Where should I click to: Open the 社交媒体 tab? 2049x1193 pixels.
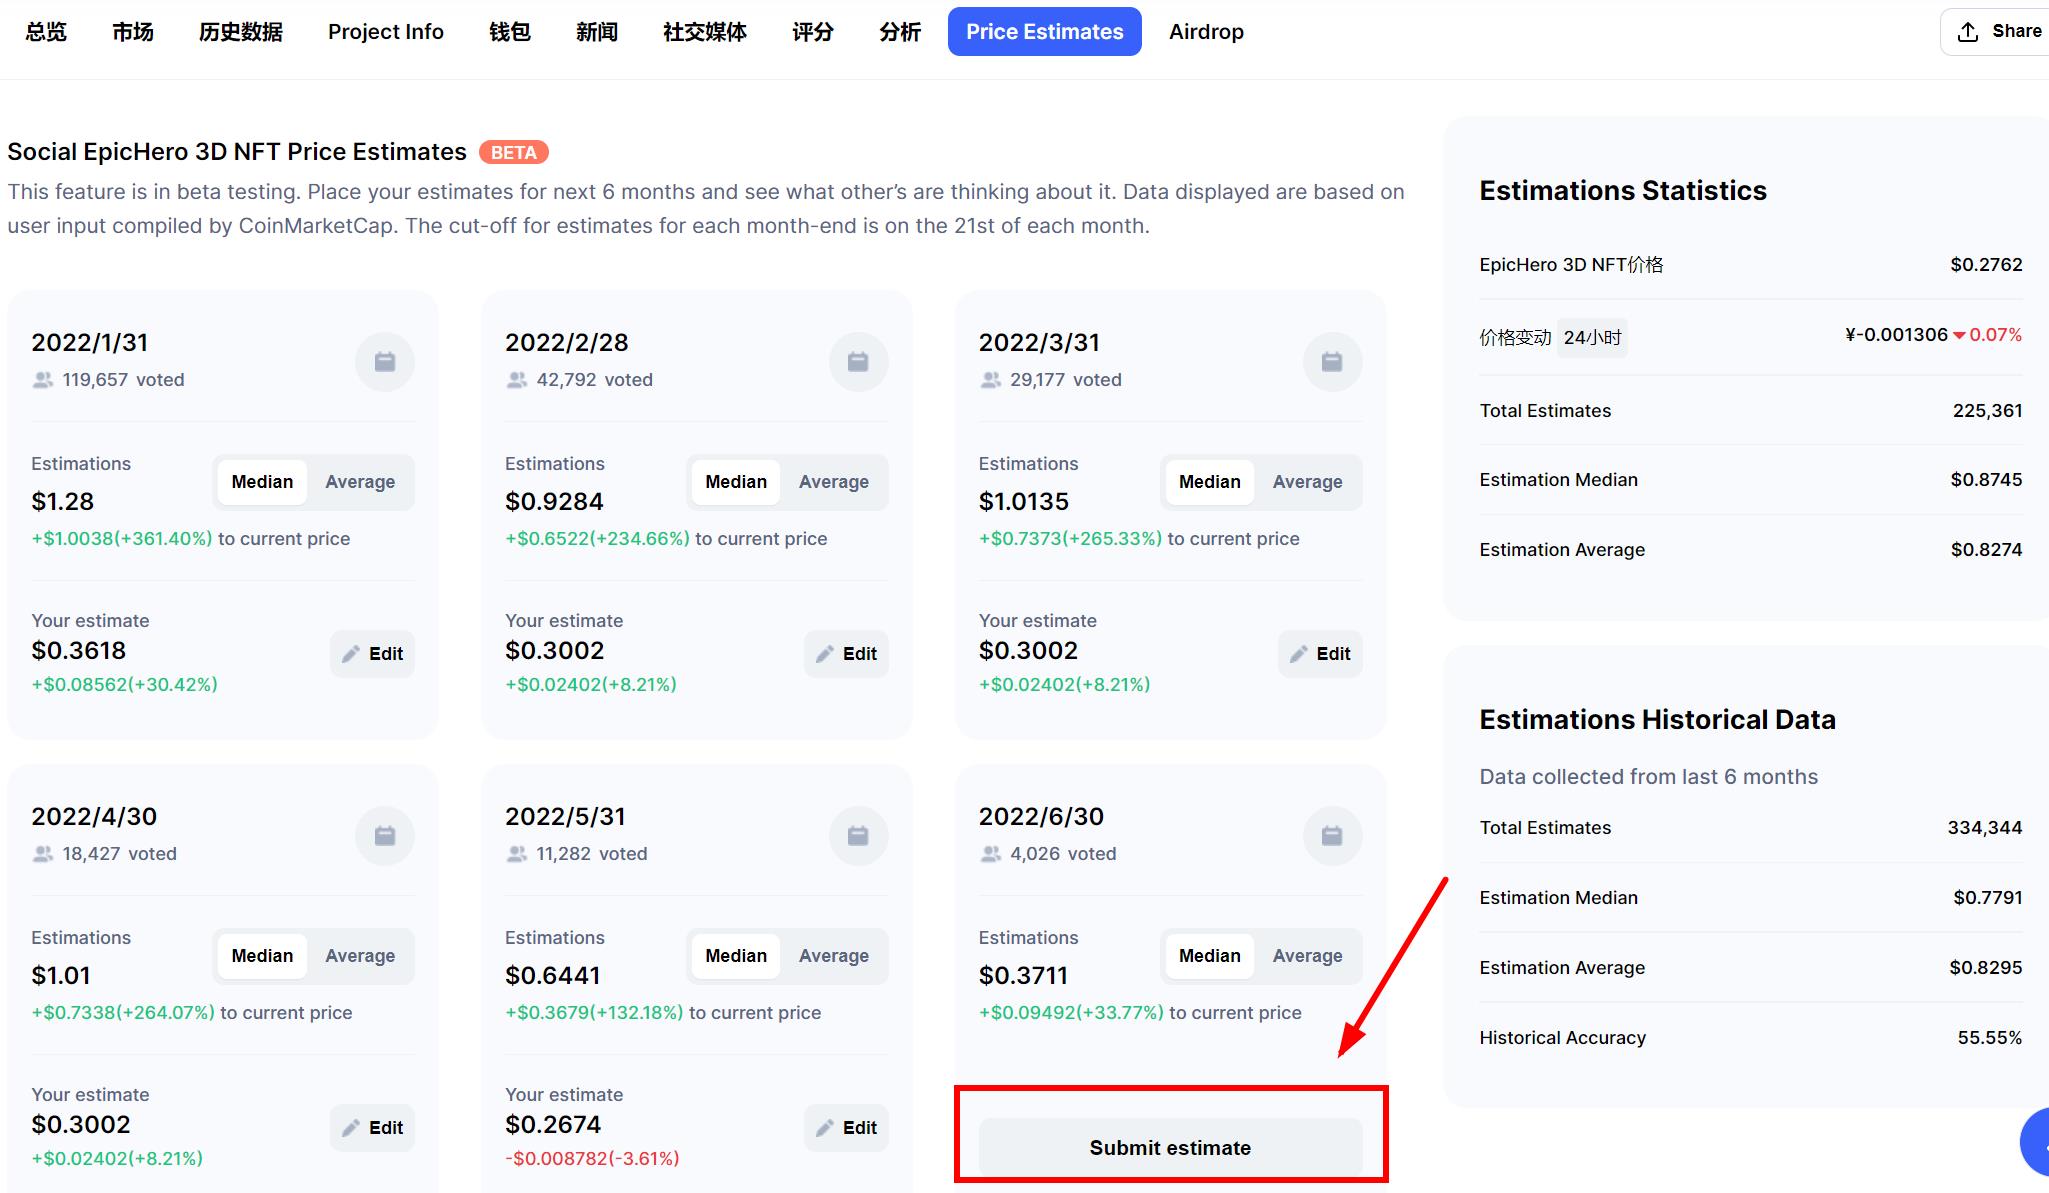pyautogui.click(x=705, y=32)
